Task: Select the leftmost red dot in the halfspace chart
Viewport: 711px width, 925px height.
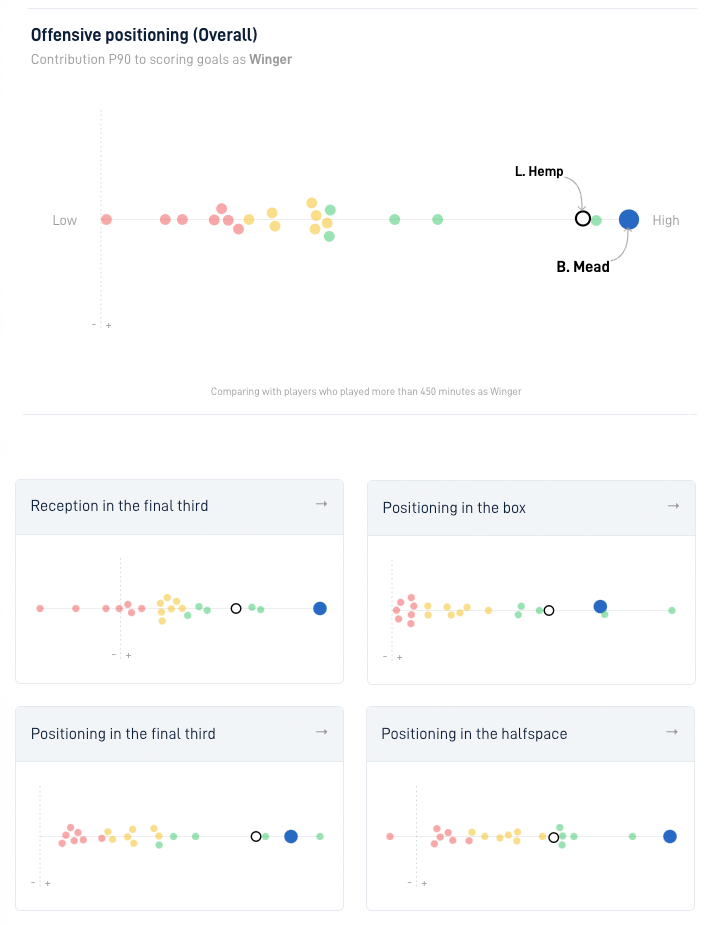Action: pos(390,836)
